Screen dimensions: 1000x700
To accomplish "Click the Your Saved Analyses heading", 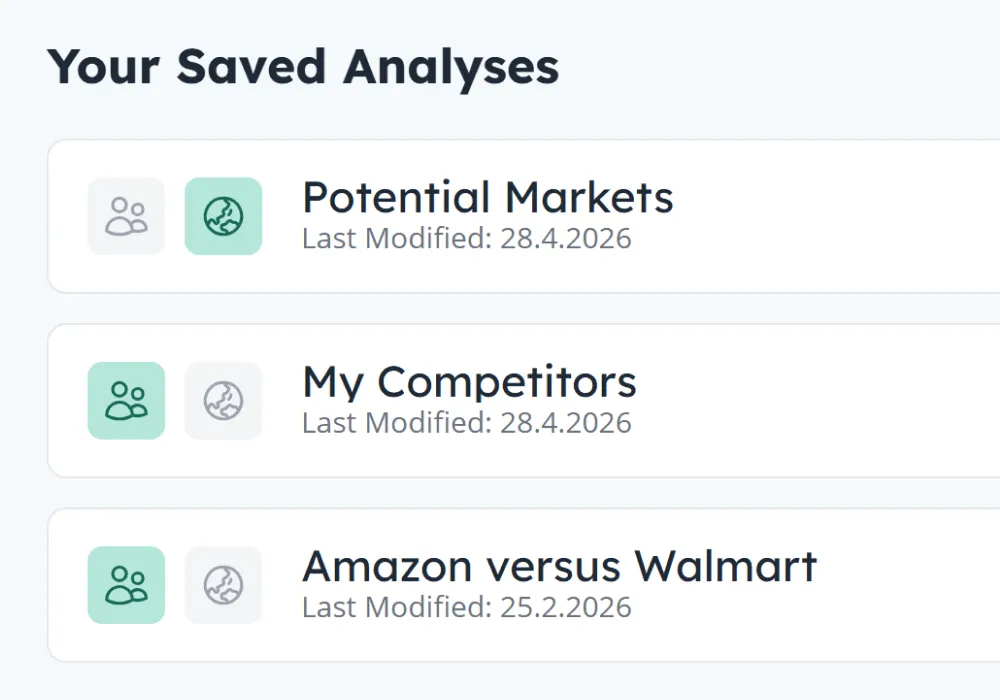I will click(x=305, y=66).
